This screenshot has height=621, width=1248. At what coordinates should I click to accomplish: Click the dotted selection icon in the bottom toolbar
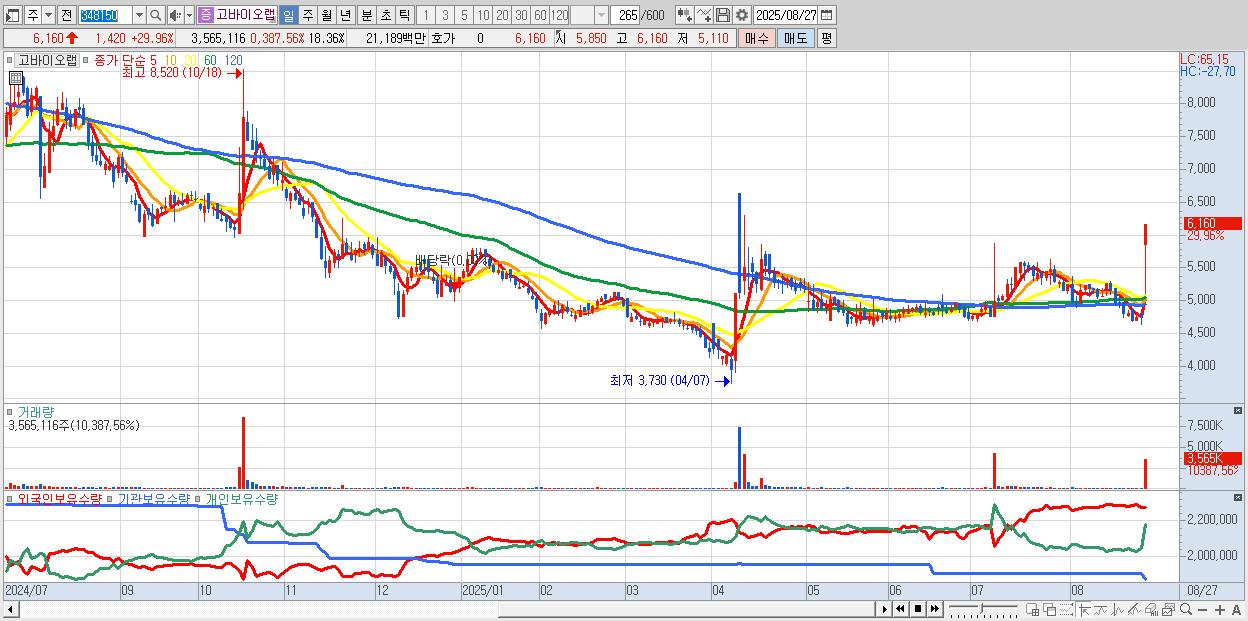(1066, 609)
